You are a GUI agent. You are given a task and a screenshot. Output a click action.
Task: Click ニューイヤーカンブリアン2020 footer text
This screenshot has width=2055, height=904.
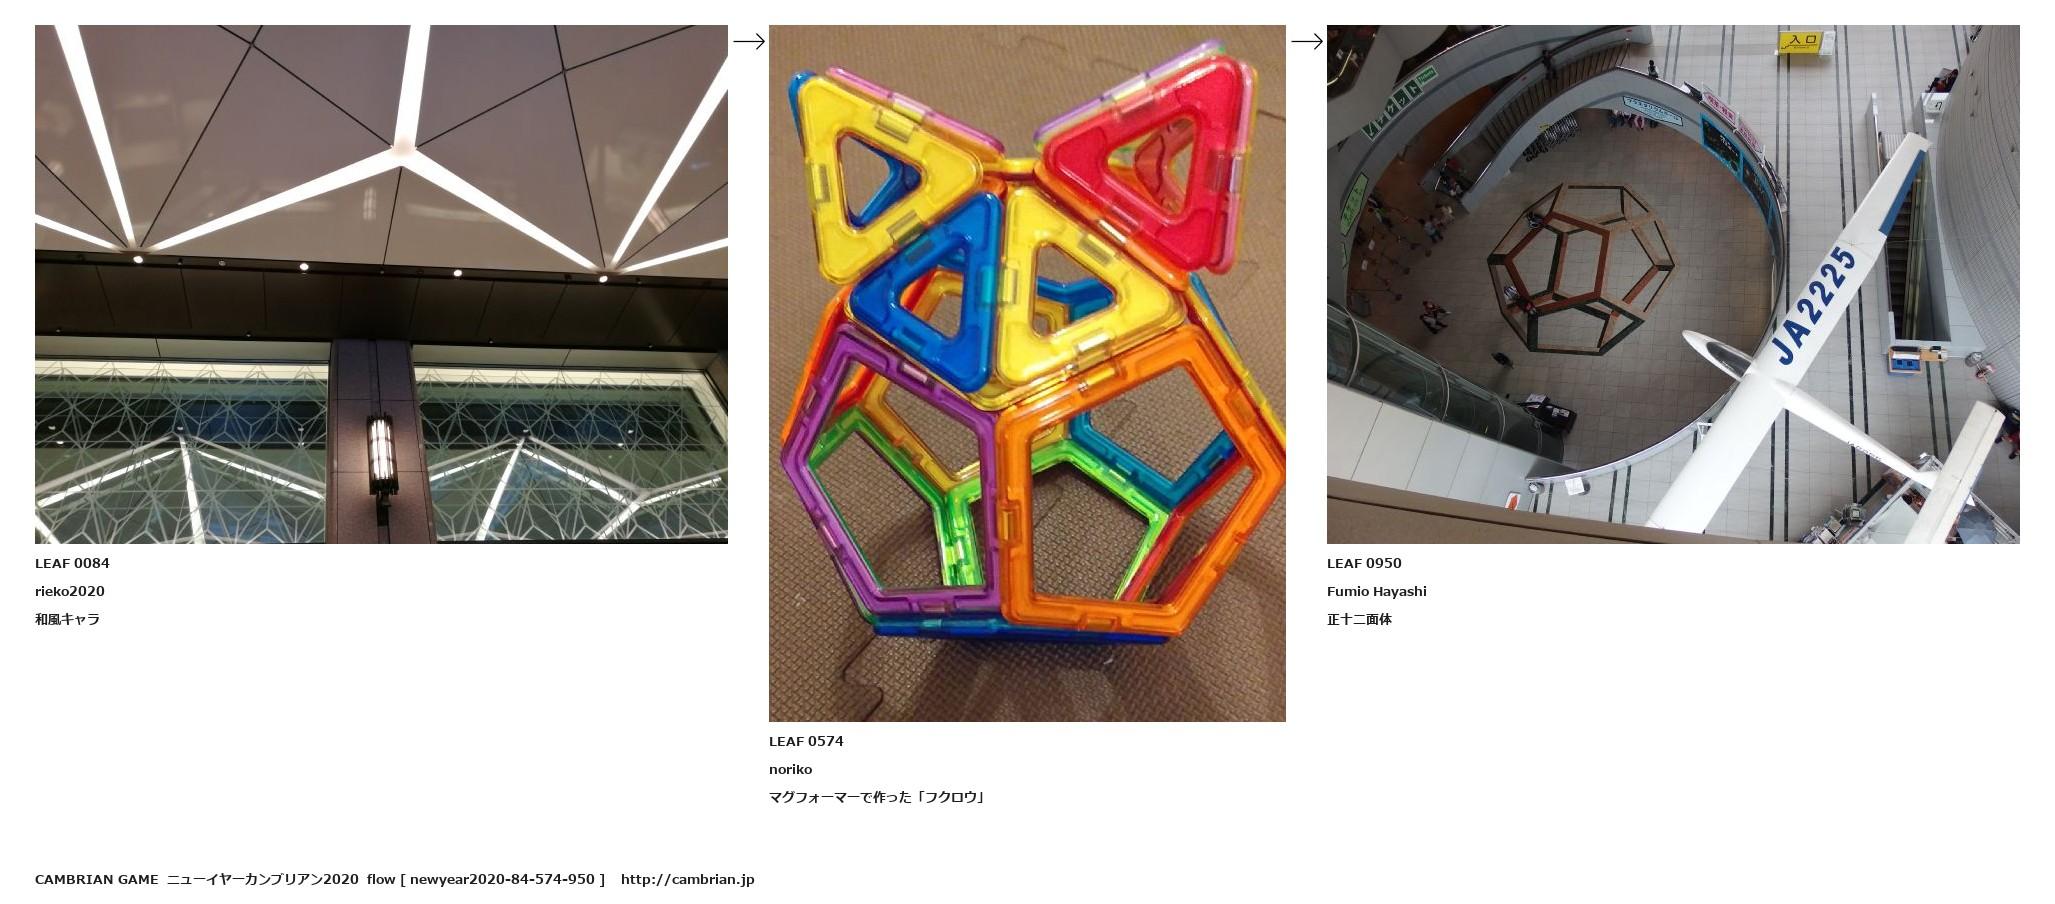(262, 879)
